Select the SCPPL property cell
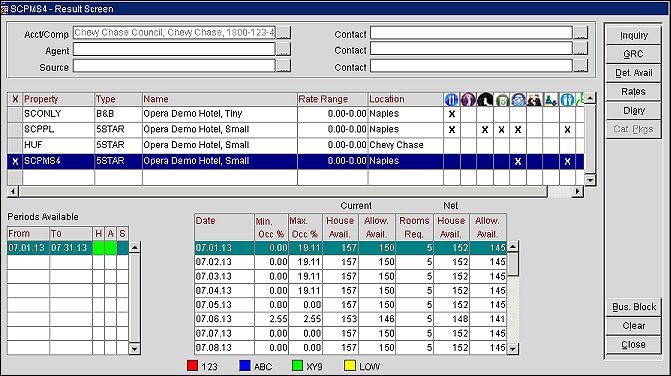Screen dimensions: 671x376 tap(58, 130)
